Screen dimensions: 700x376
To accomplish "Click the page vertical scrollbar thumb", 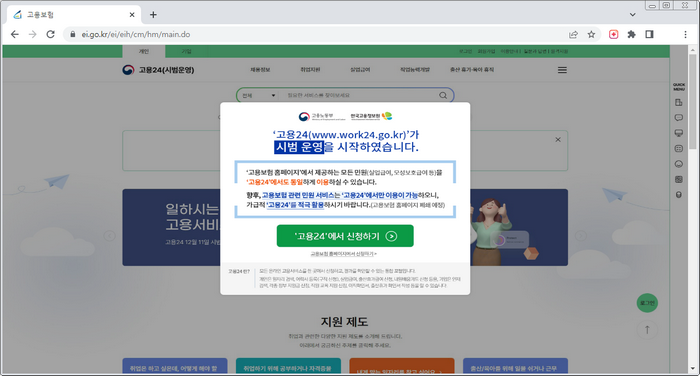I will coord(692,102).
